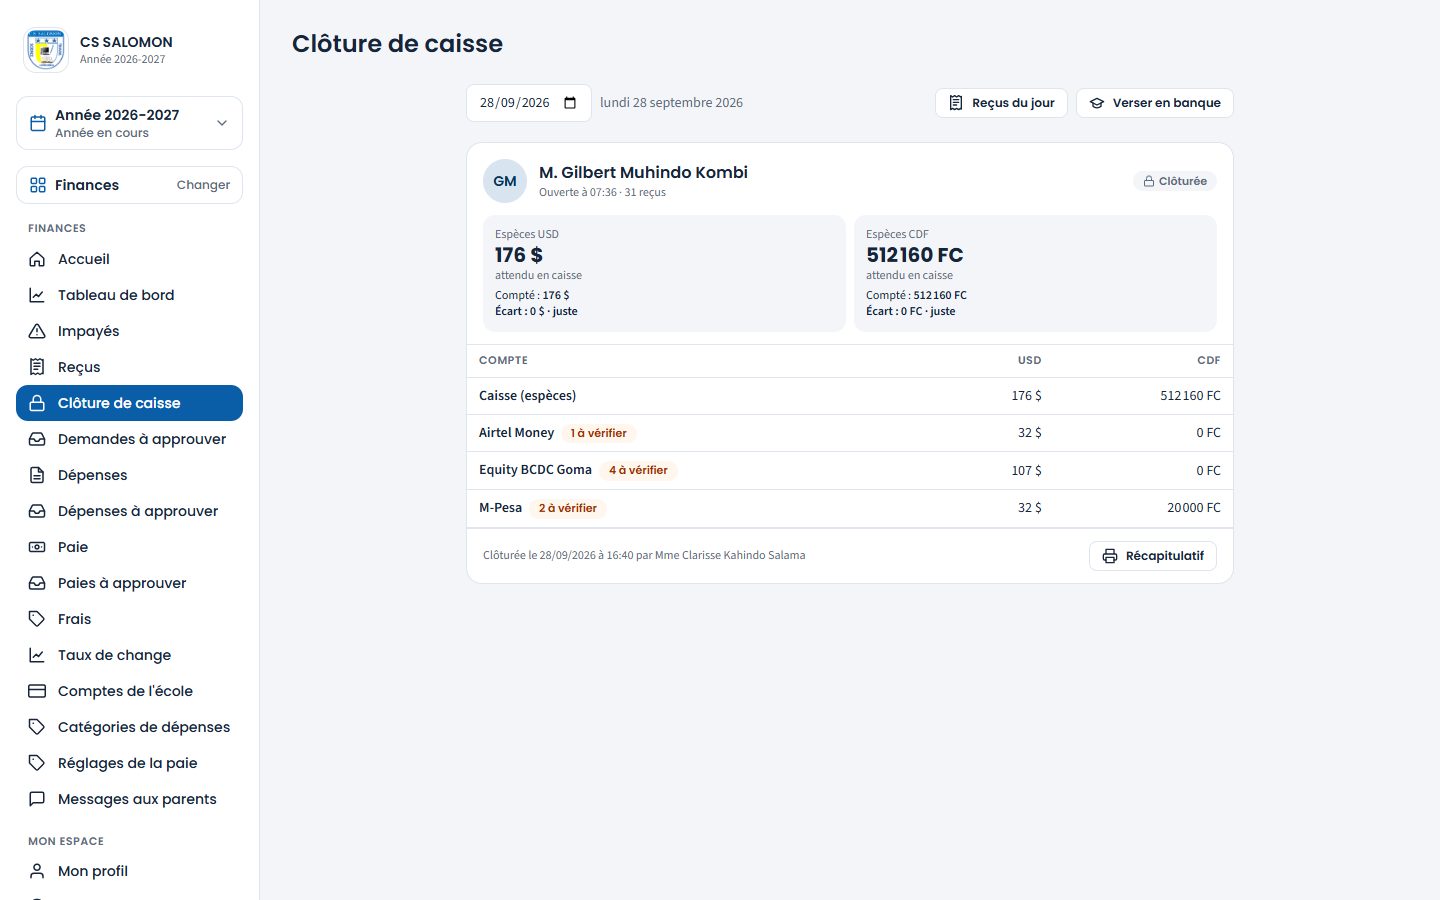Click the person icon beside Mon profil
The height and width of the screenshot is (900, 1440).
tap(37, 871)
